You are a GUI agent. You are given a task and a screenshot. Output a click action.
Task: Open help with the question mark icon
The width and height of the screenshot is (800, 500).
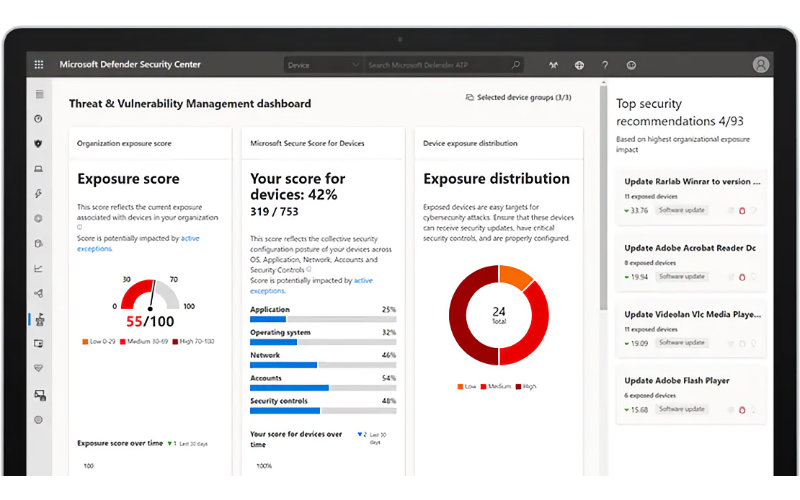pyautogui.click(x=605, y=65)
